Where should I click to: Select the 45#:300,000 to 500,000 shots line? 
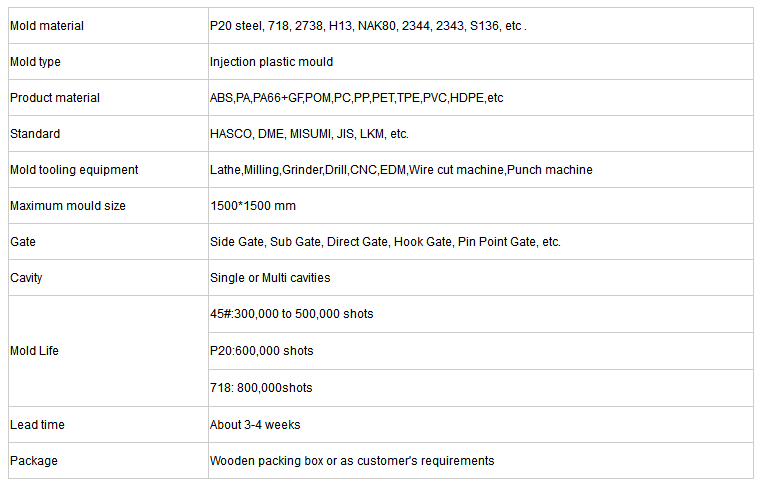click(292, 313)
